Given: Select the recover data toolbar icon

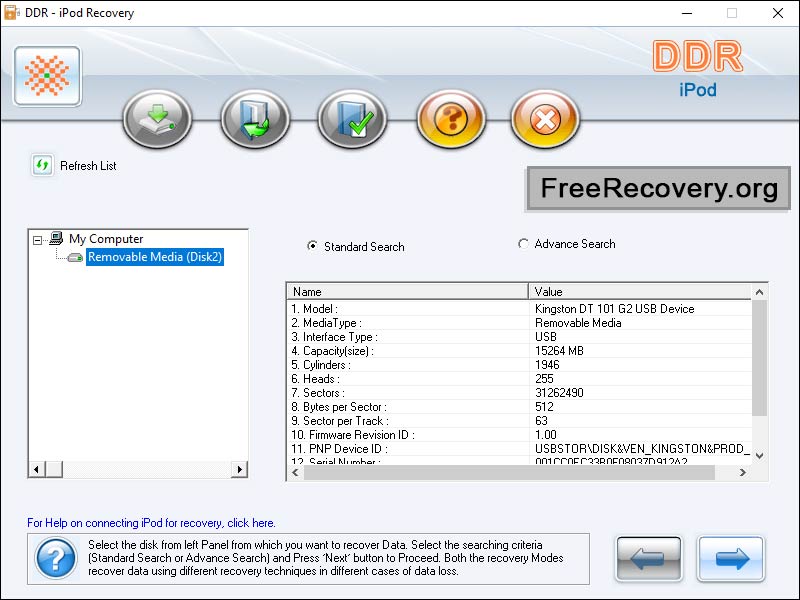Looking at the screenshot, I should pos(156,118).
